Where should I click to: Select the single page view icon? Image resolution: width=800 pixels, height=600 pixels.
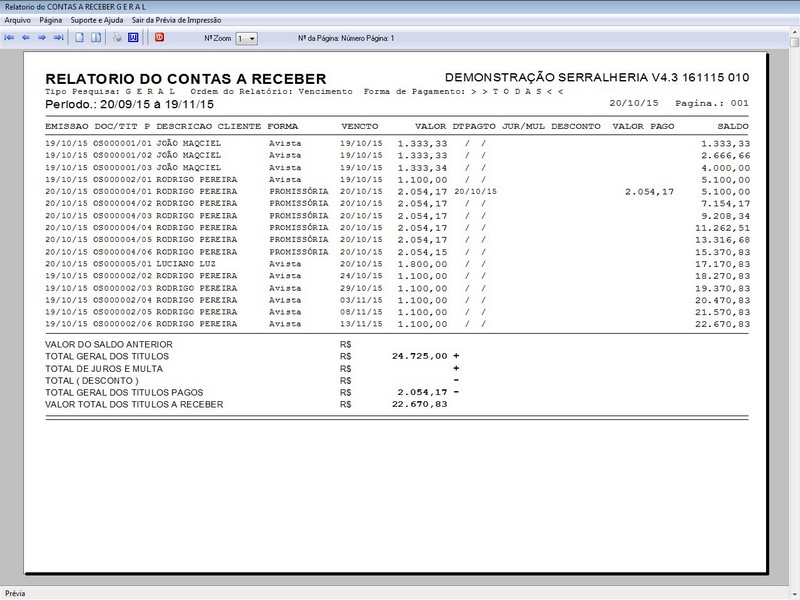(x=80, y=38)
